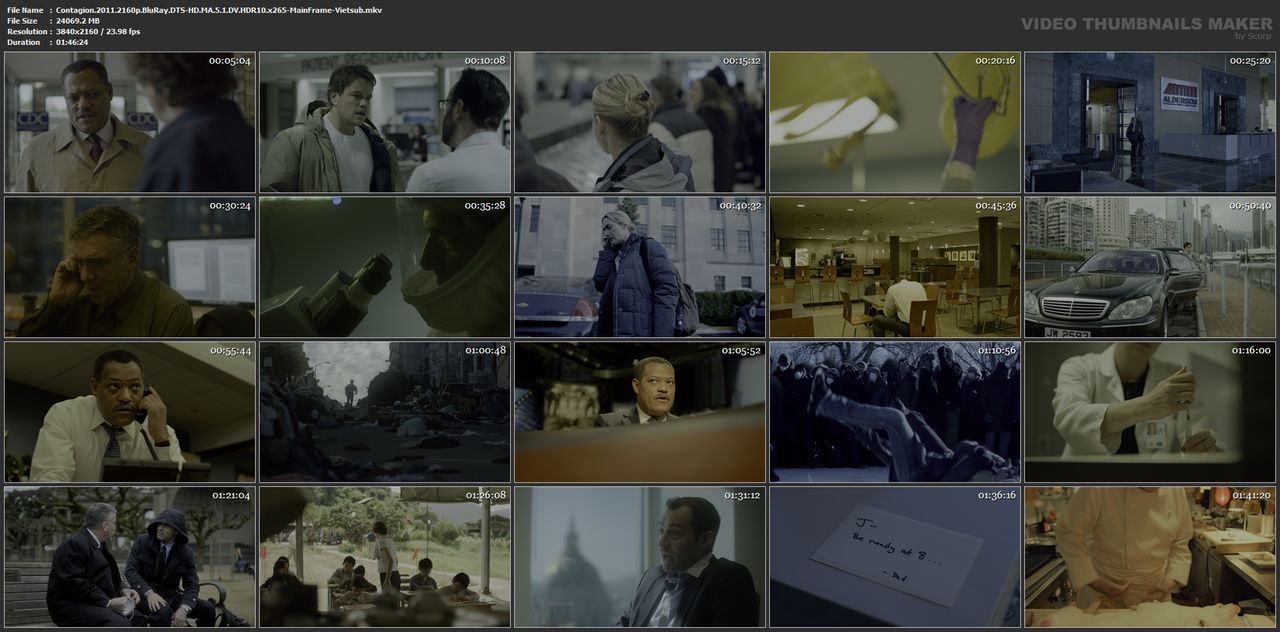Choose the thumbnail marked 00:55:44
Viewport: 1280px width, 632px height.
pos(130,412)
